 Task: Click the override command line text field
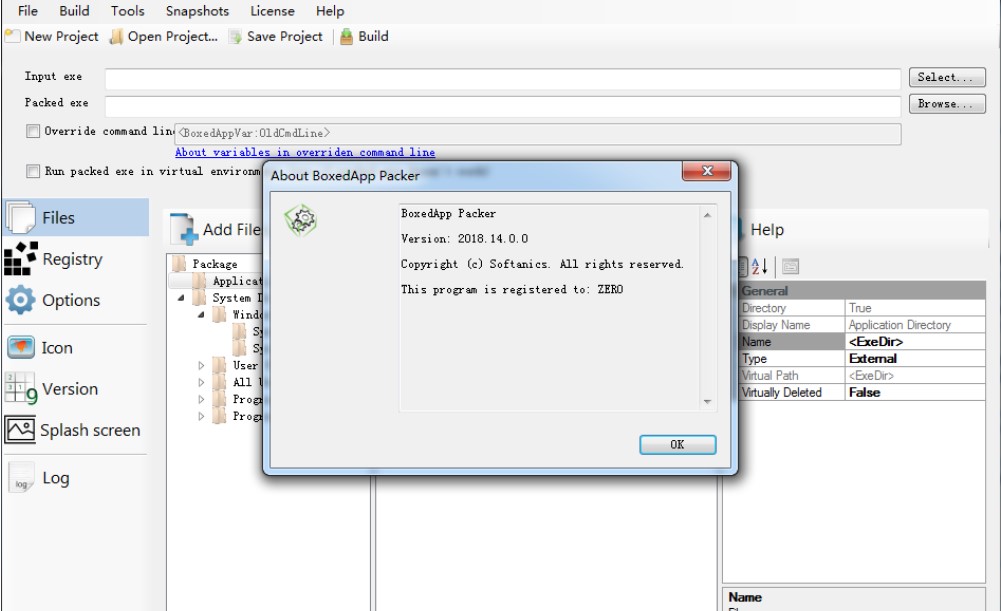537,134
